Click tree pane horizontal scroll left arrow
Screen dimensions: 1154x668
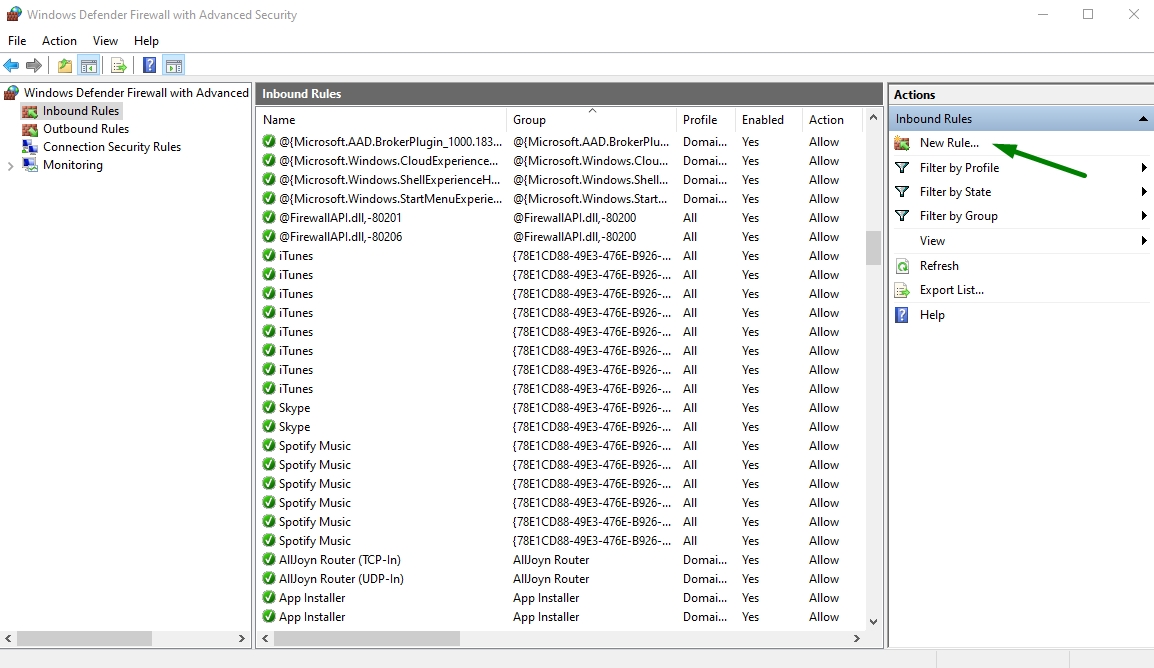click(8, 639)
